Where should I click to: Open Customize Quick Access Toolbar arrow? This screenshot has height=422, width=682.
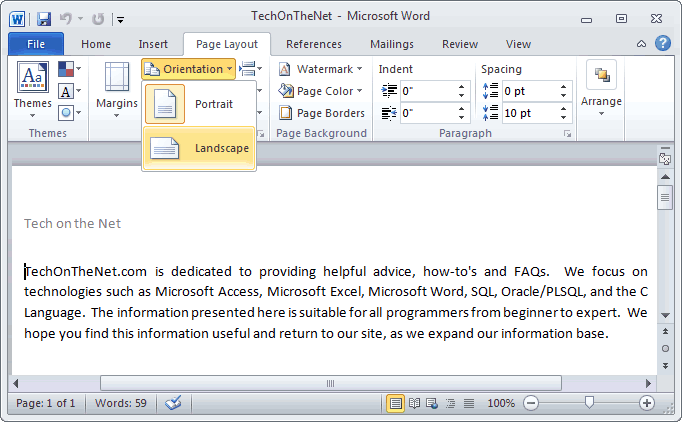(x=120, y=19)
